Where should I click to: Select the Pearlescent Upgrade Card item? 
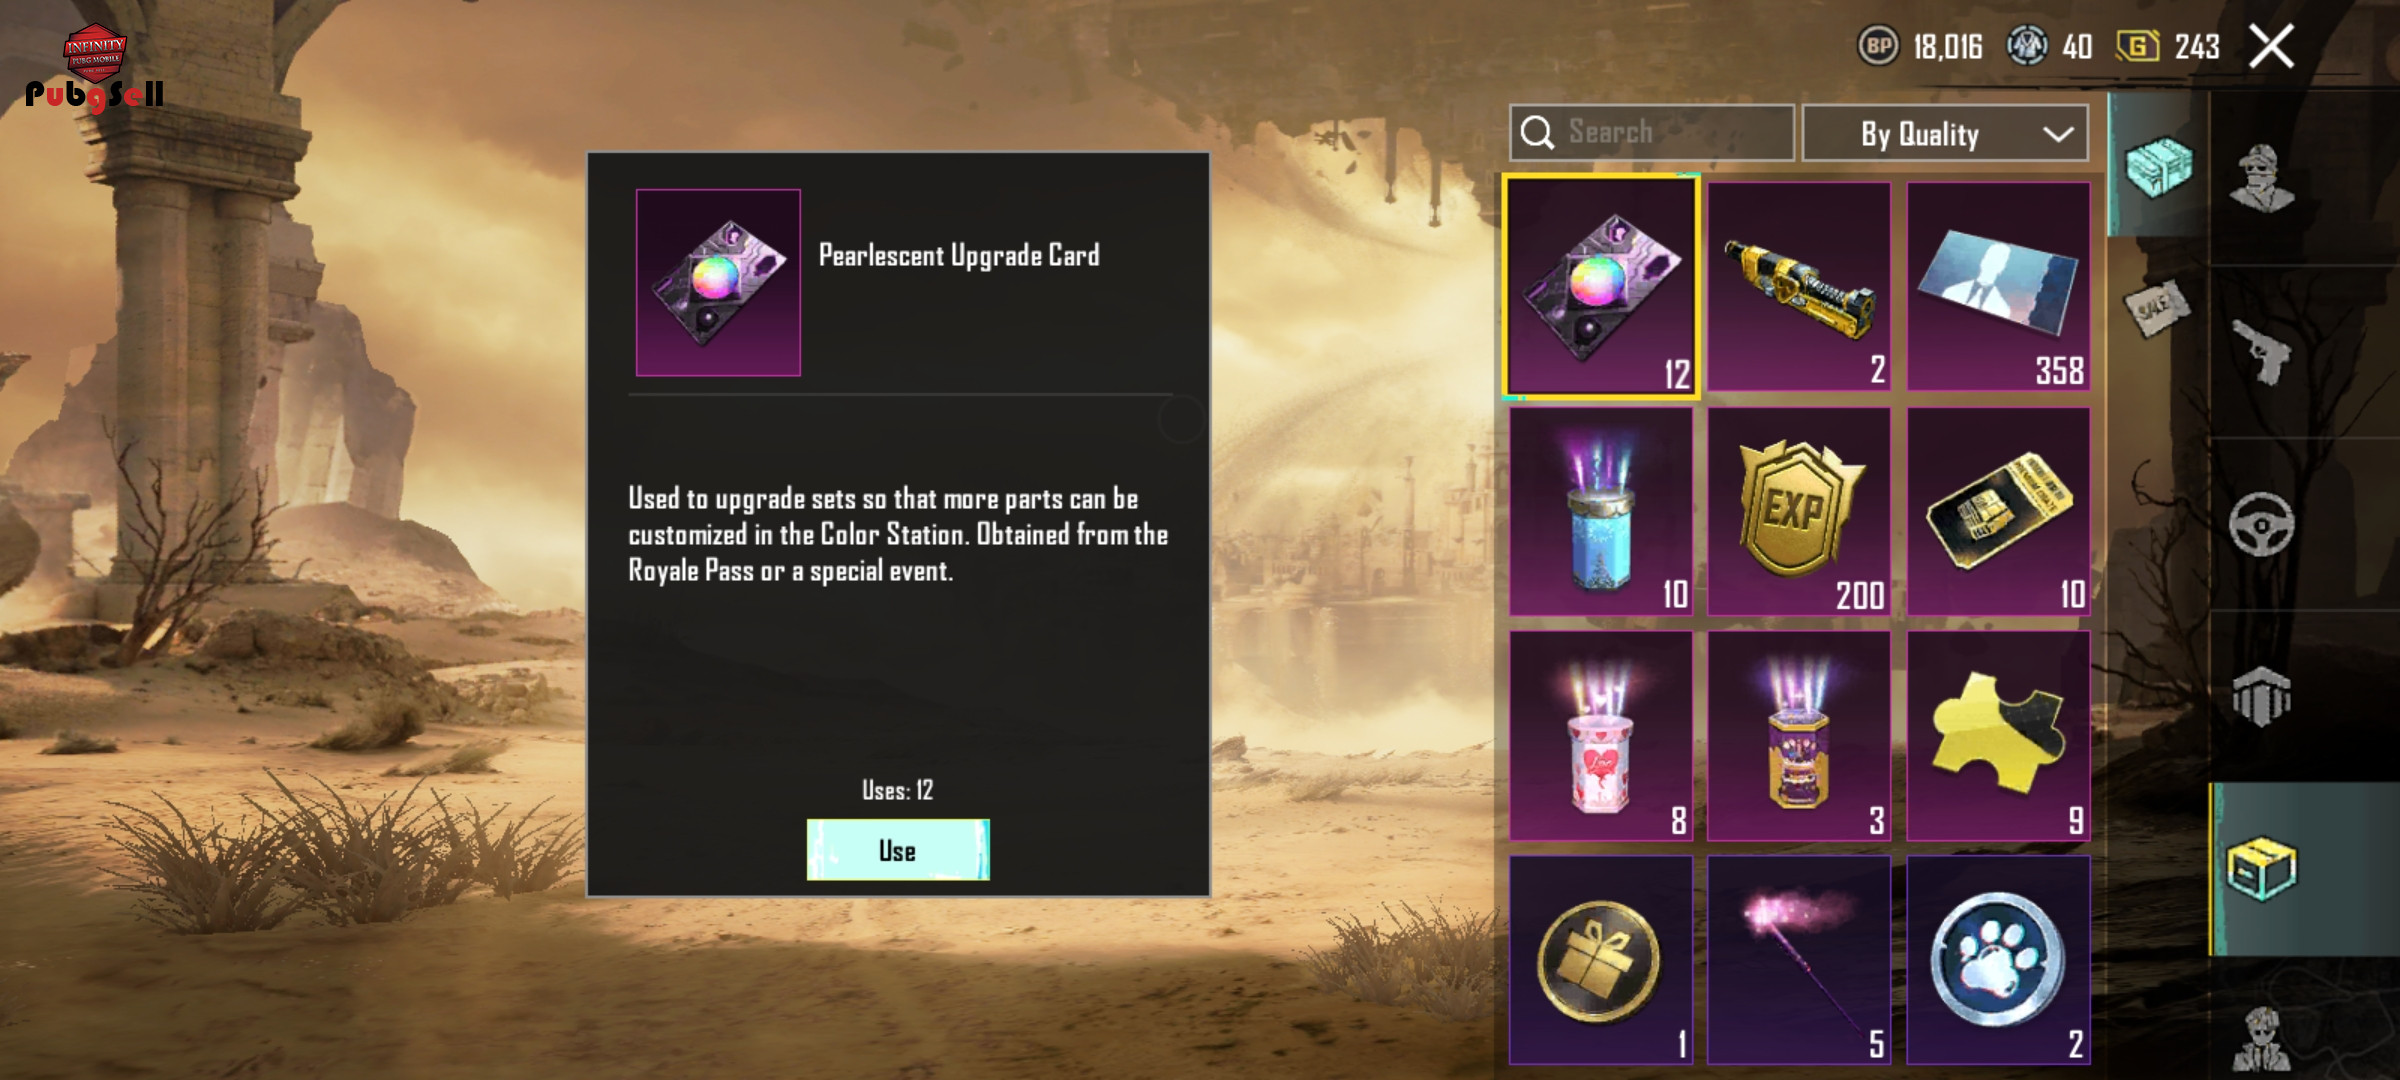tap(1601, 287)
